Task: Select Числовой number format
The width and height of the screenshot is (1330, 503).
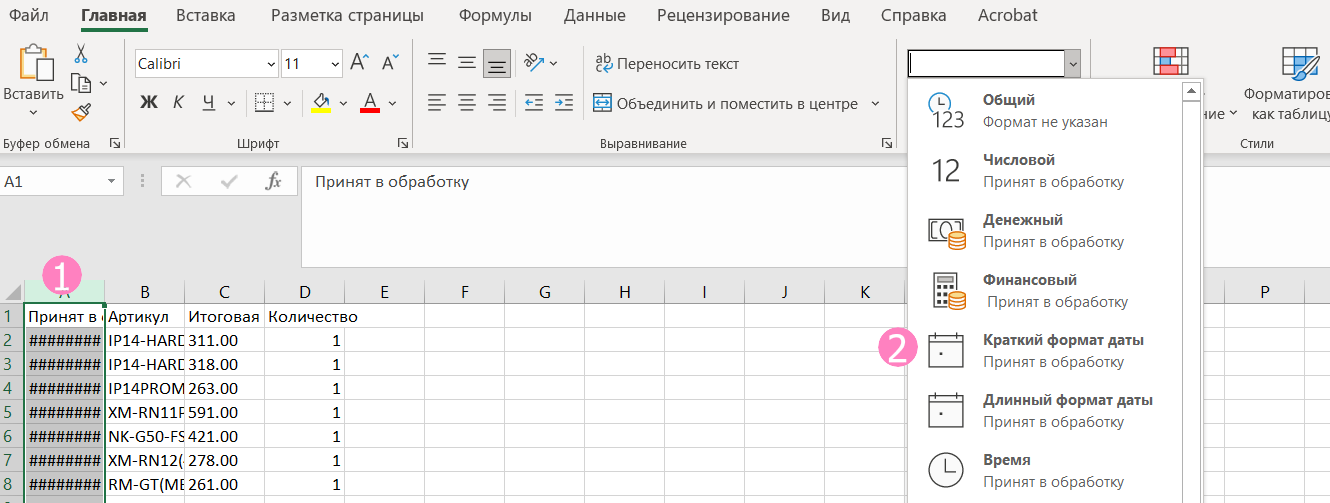Action: pos(1044,170)
